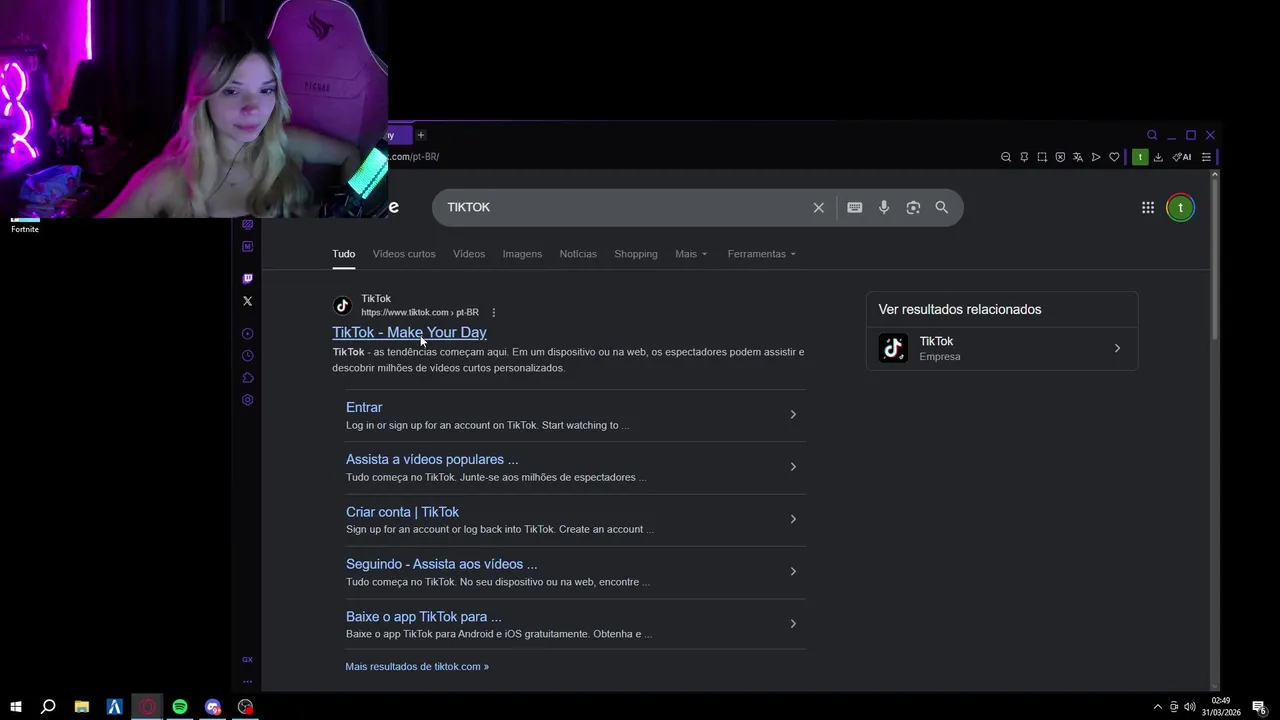Open Spotify from the taskbar
Screen dimensions: 1280x720
coord(180,707)
